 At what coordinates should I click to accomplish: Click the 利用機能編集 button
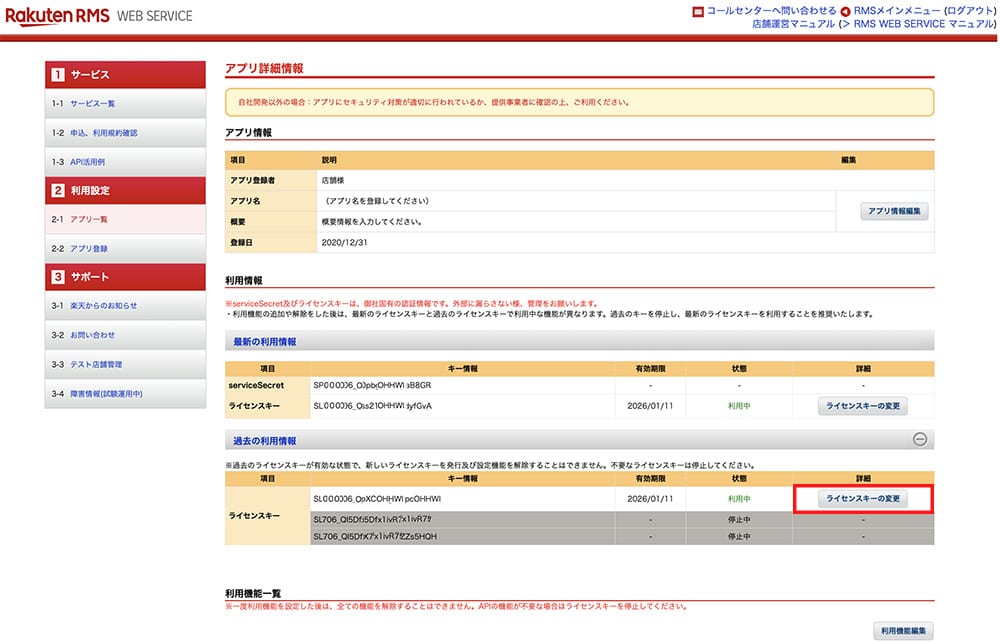(x=903, y=631)
